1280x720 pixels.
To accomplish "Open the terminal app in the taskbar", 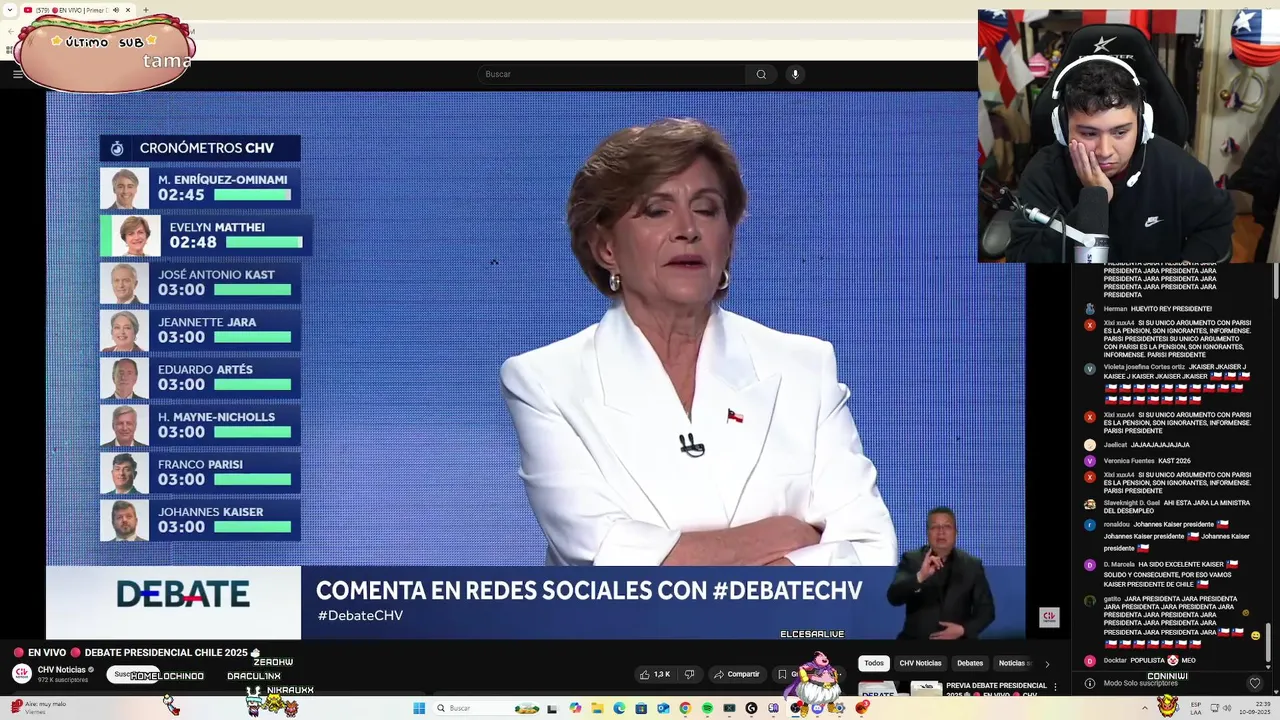I will click(x=729, y=708).
